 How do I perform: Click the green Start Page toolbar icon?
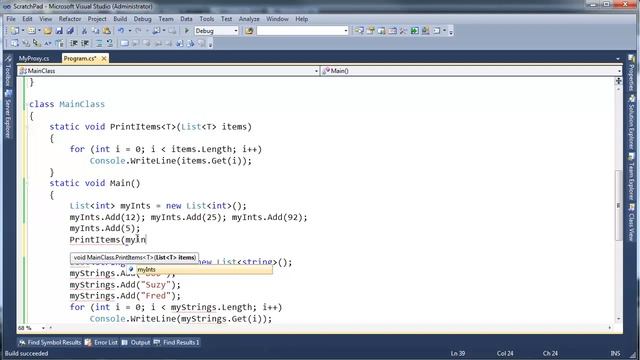point(414,31)
